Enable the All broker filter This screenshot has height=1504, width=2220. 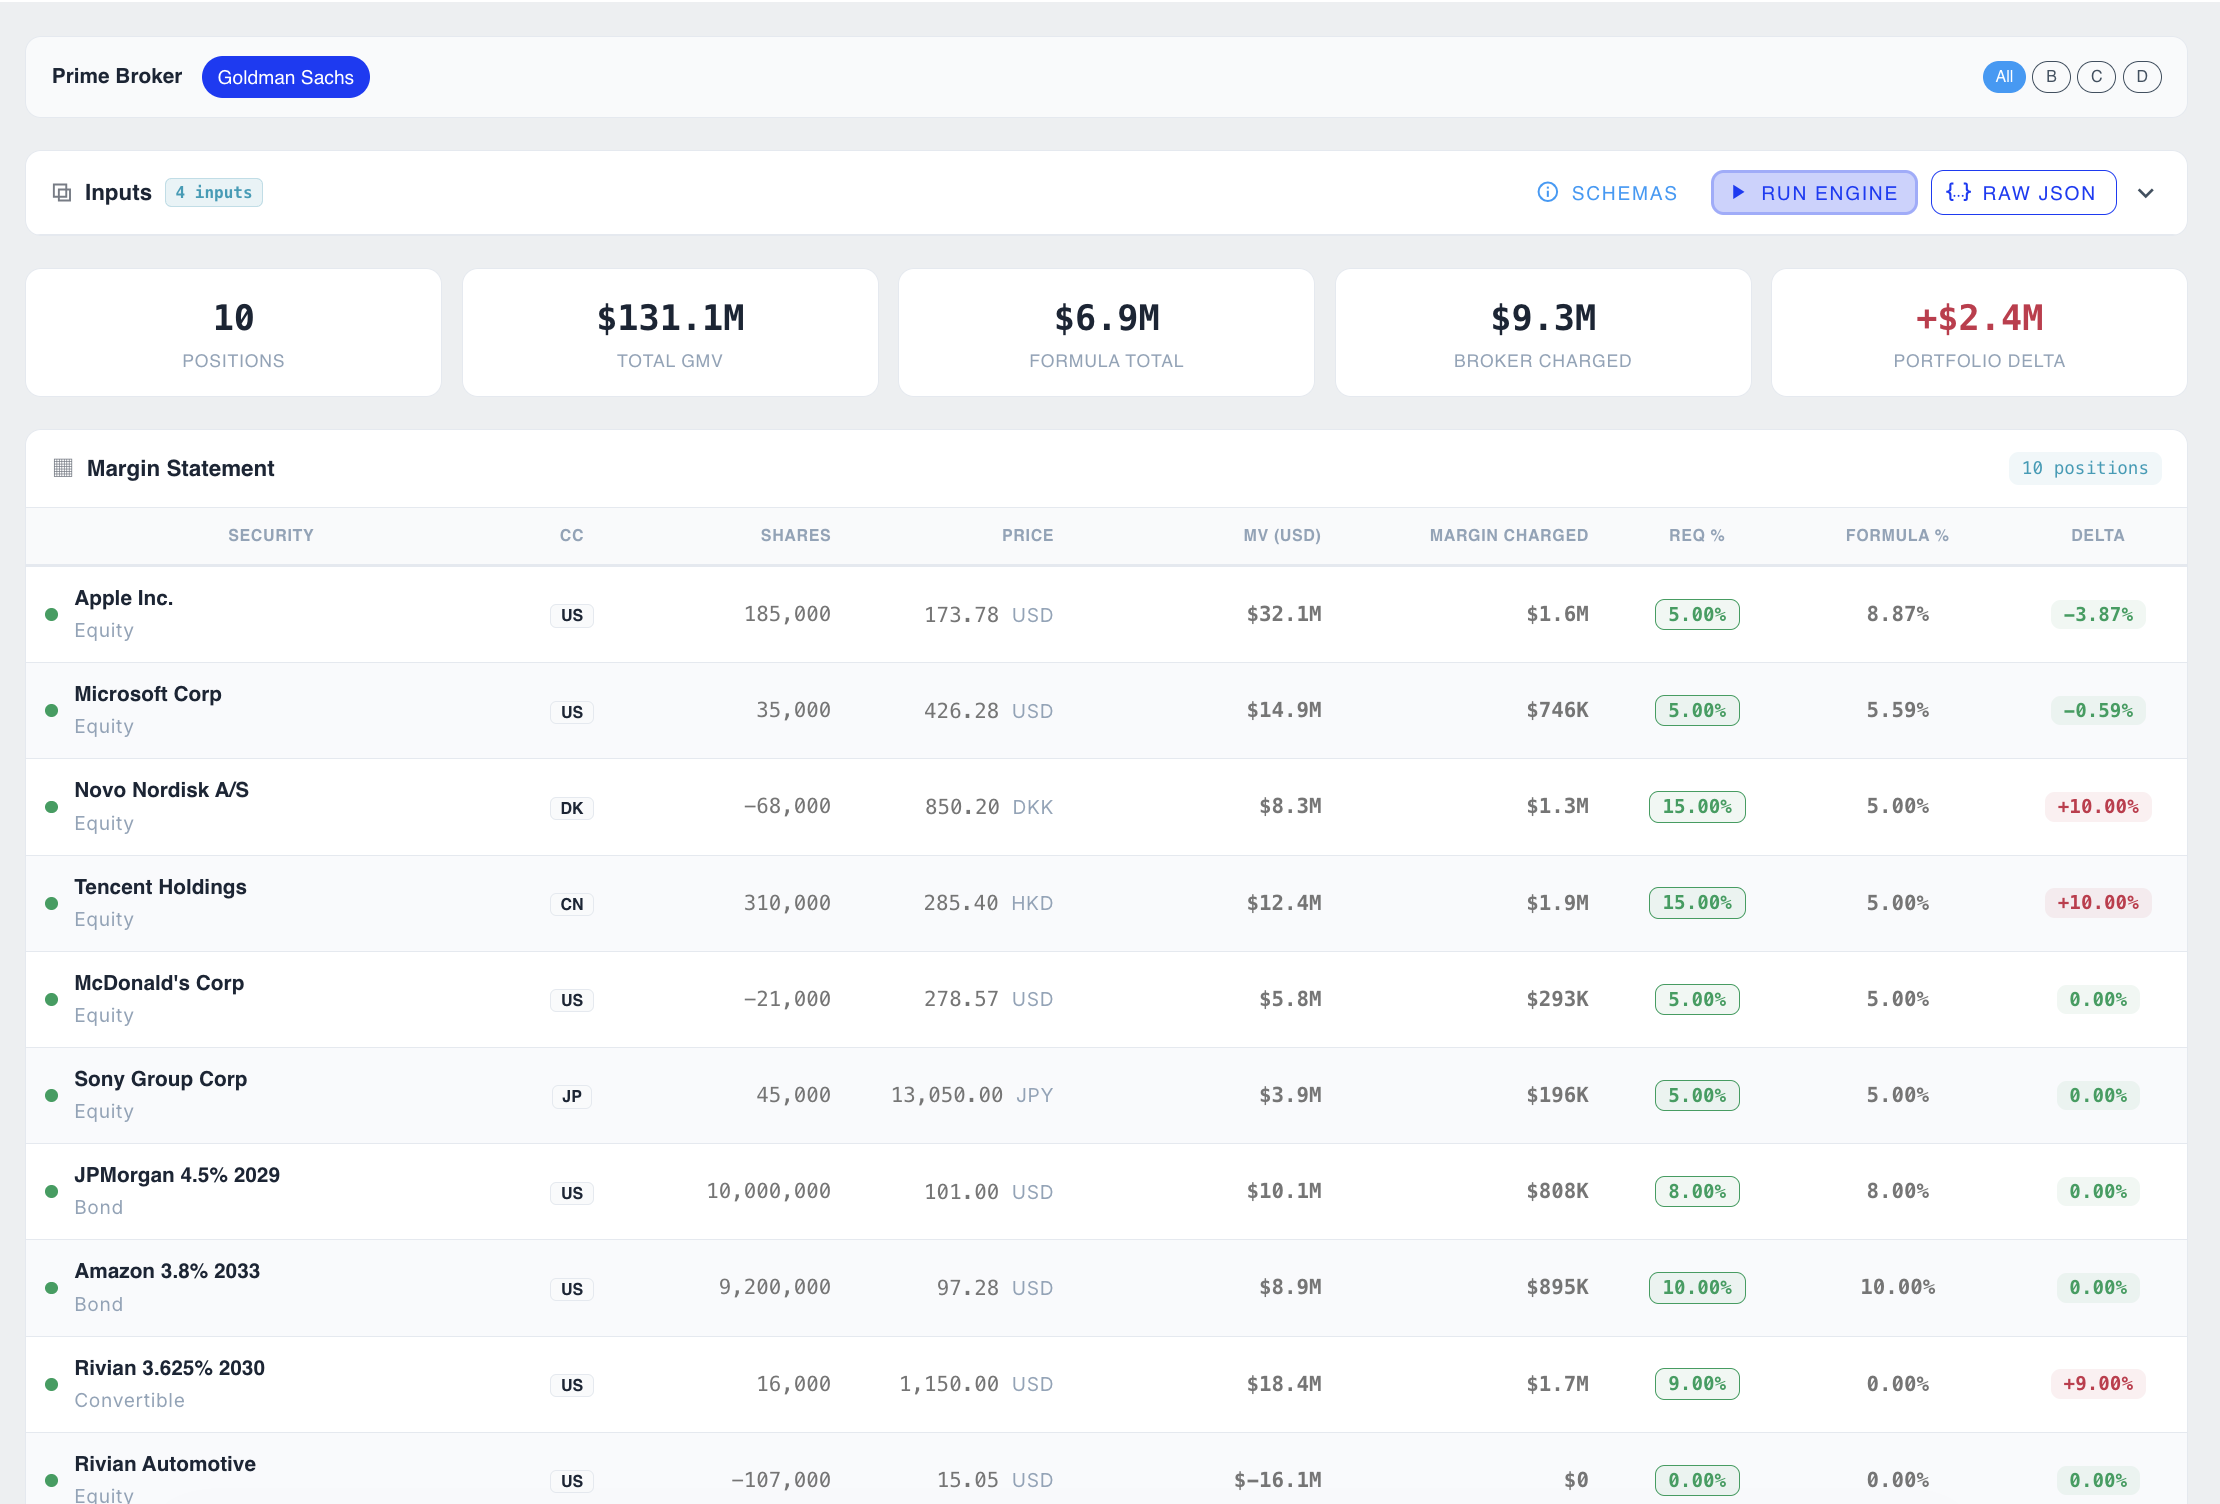2003,76
